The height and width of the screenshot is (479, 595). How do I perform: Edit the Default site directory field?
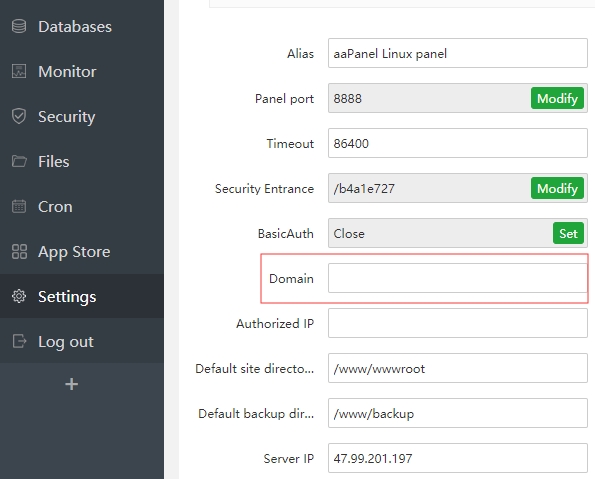458,368
